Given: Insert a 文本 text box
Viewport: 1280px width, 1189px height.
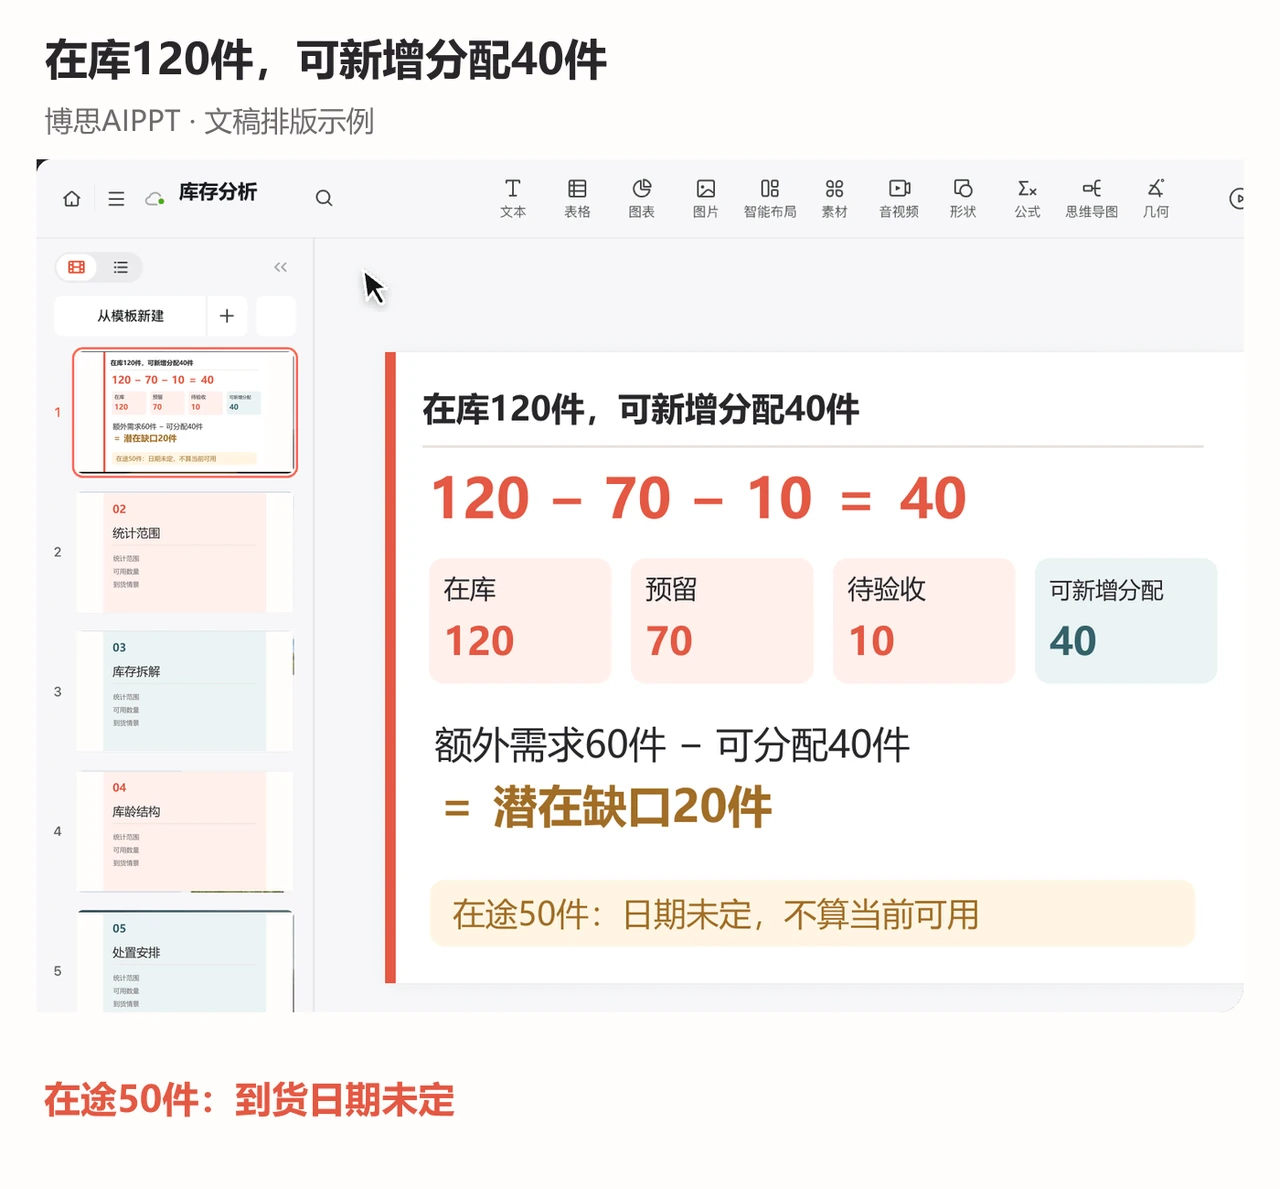Looking at the screenshot, I should [x=513, y=198].
